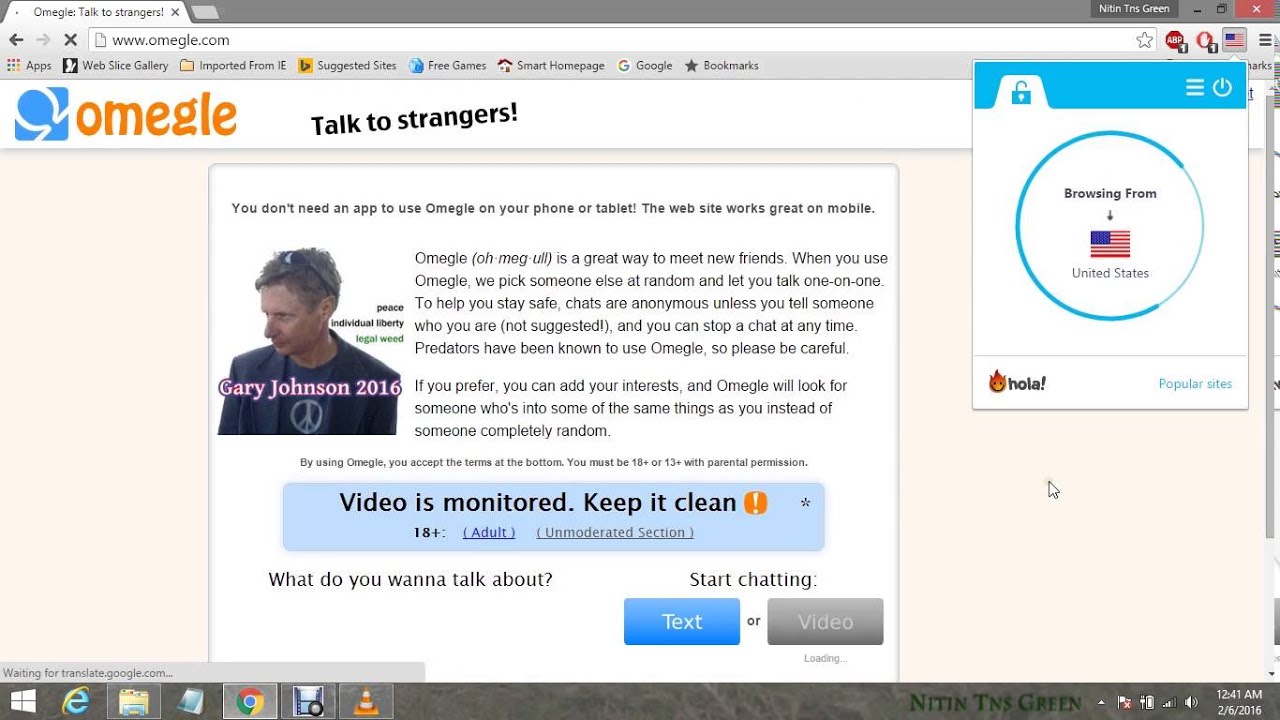Image resolution: width=1280 pixels, height=720 pixels.
Task: Open the Imported From IE bookmarks folder
Action: coord(233,66)
